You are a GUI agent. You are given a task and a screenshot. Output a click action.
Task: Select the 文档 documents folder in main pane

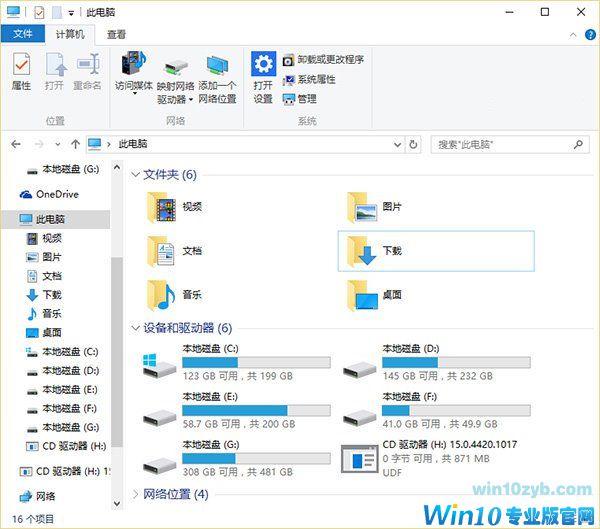175,251
